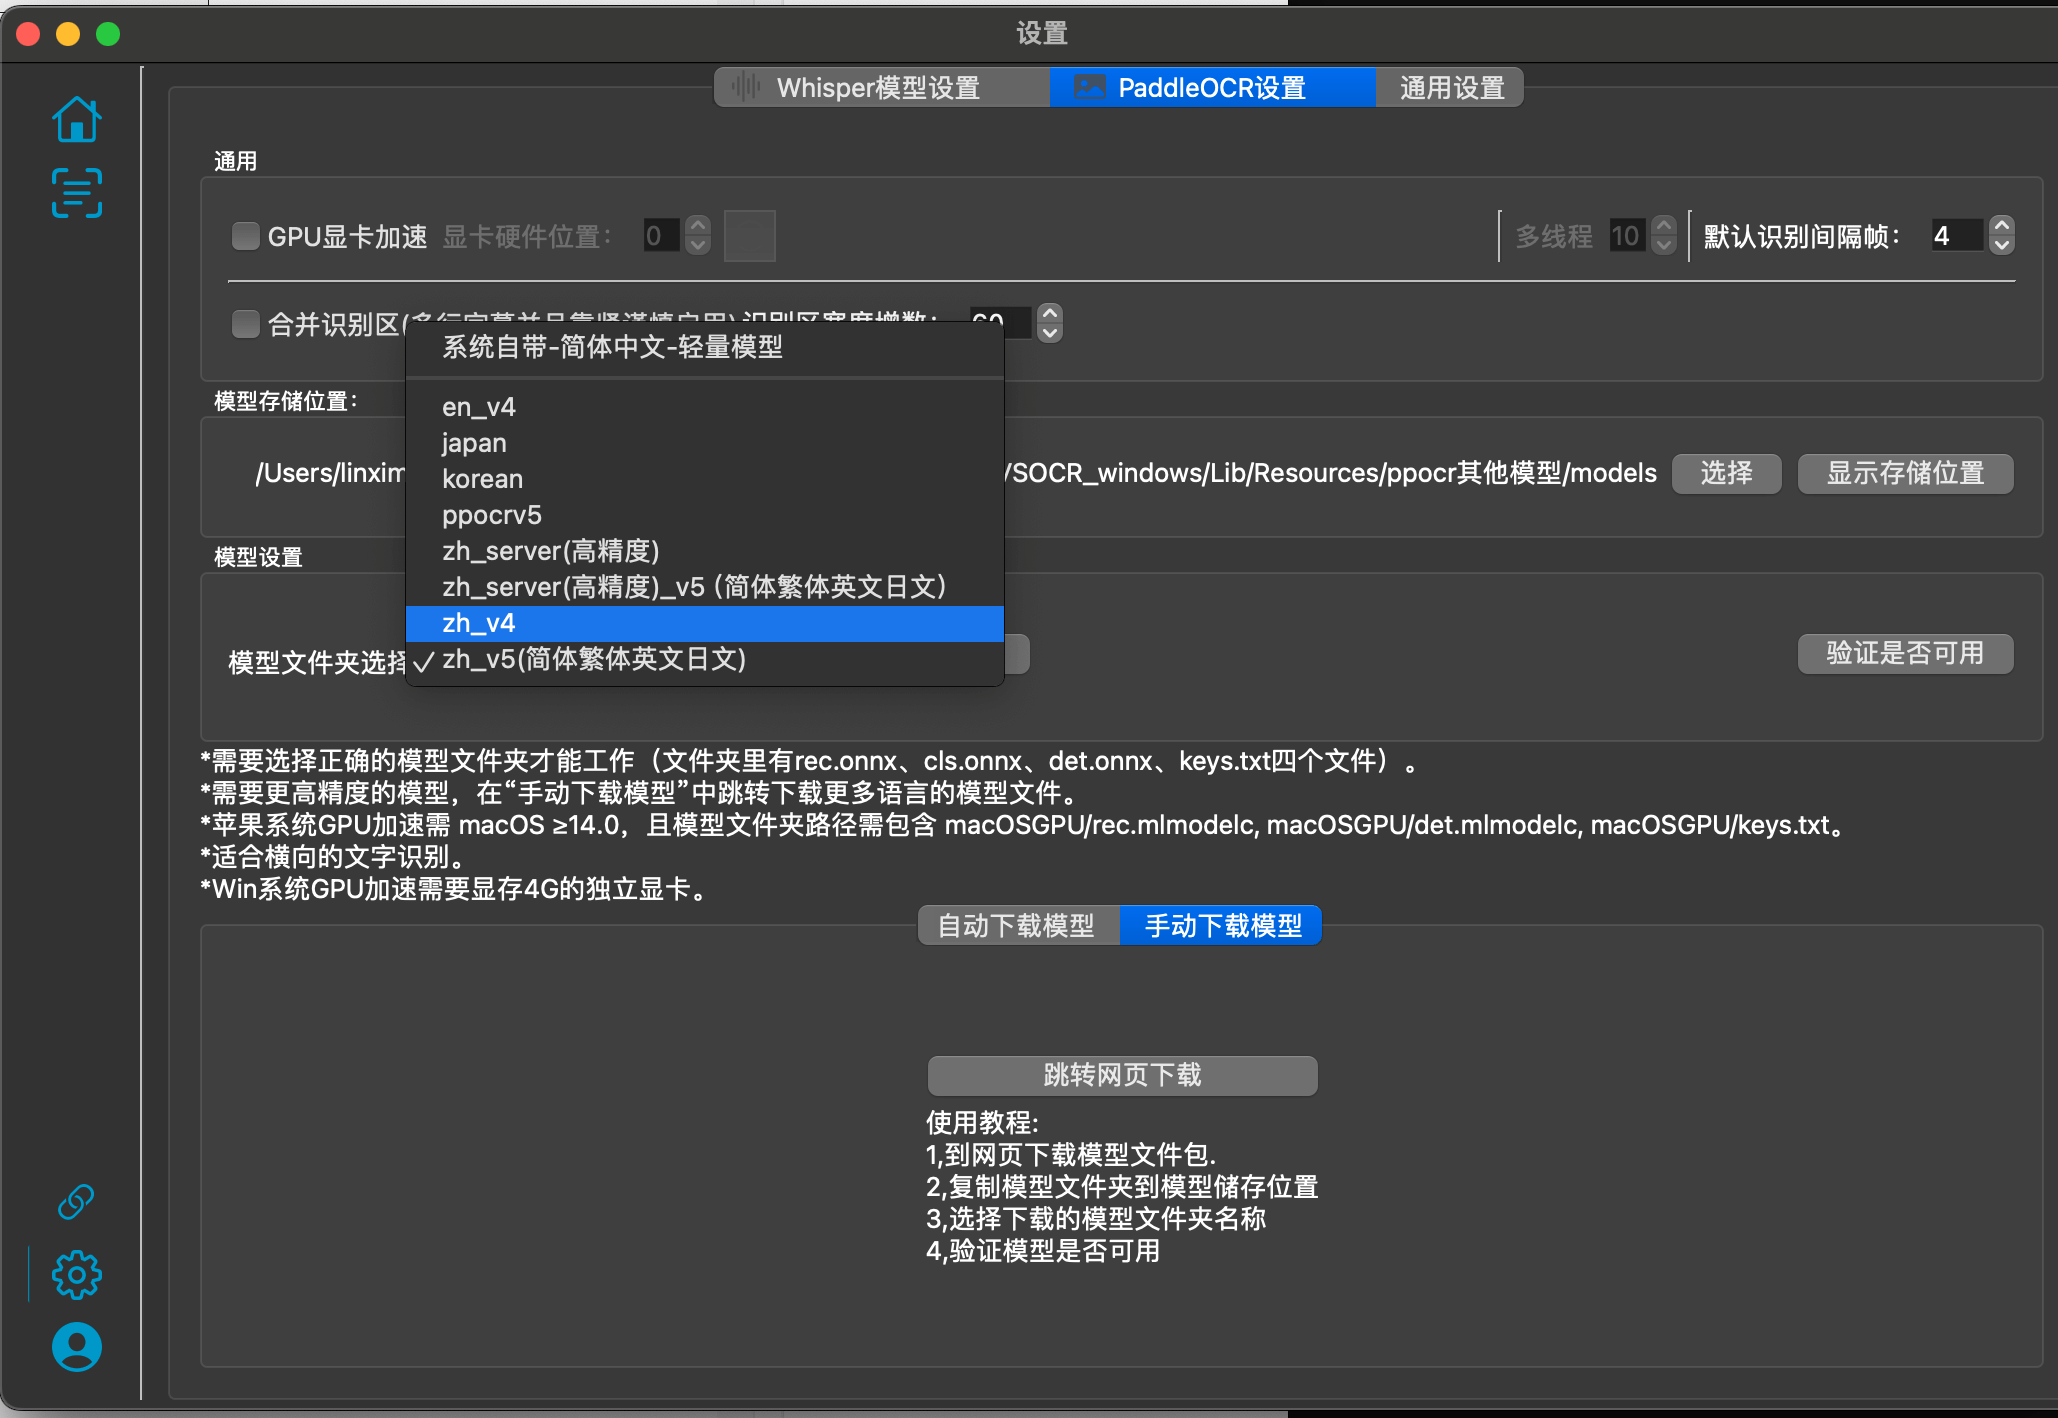Click the 多线程 stepper arrows

click(x=1664, y=236)
